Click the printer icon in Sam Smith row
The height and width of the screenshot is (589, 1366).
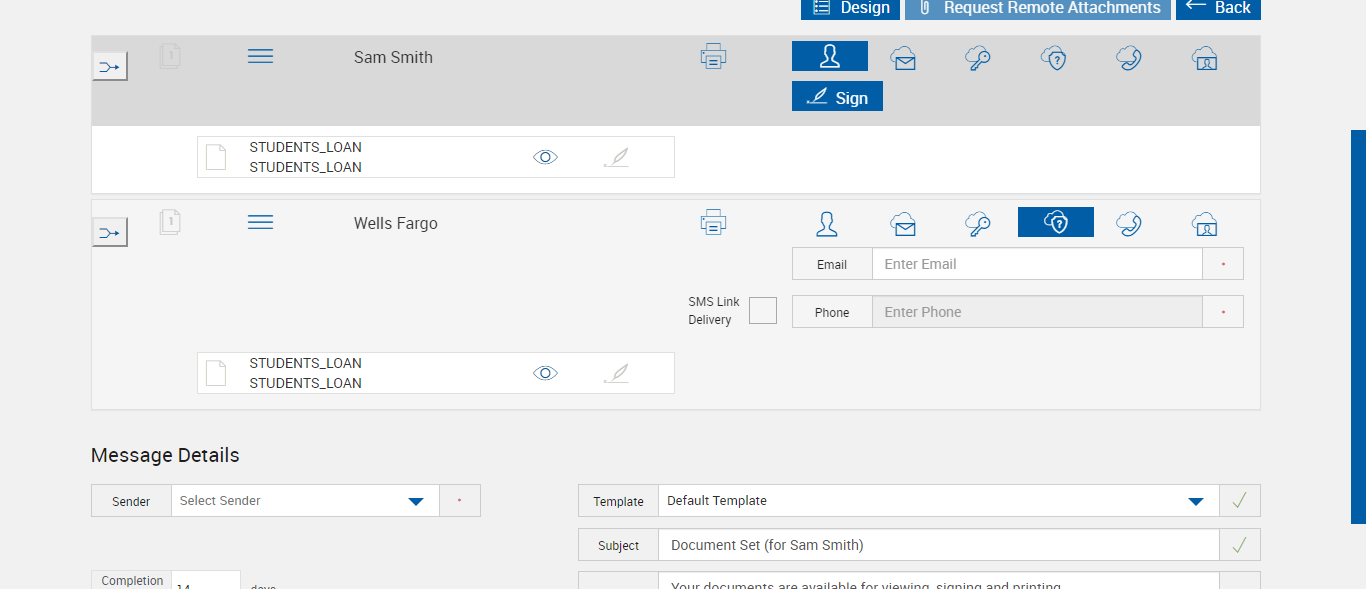[x=713, y=57]
